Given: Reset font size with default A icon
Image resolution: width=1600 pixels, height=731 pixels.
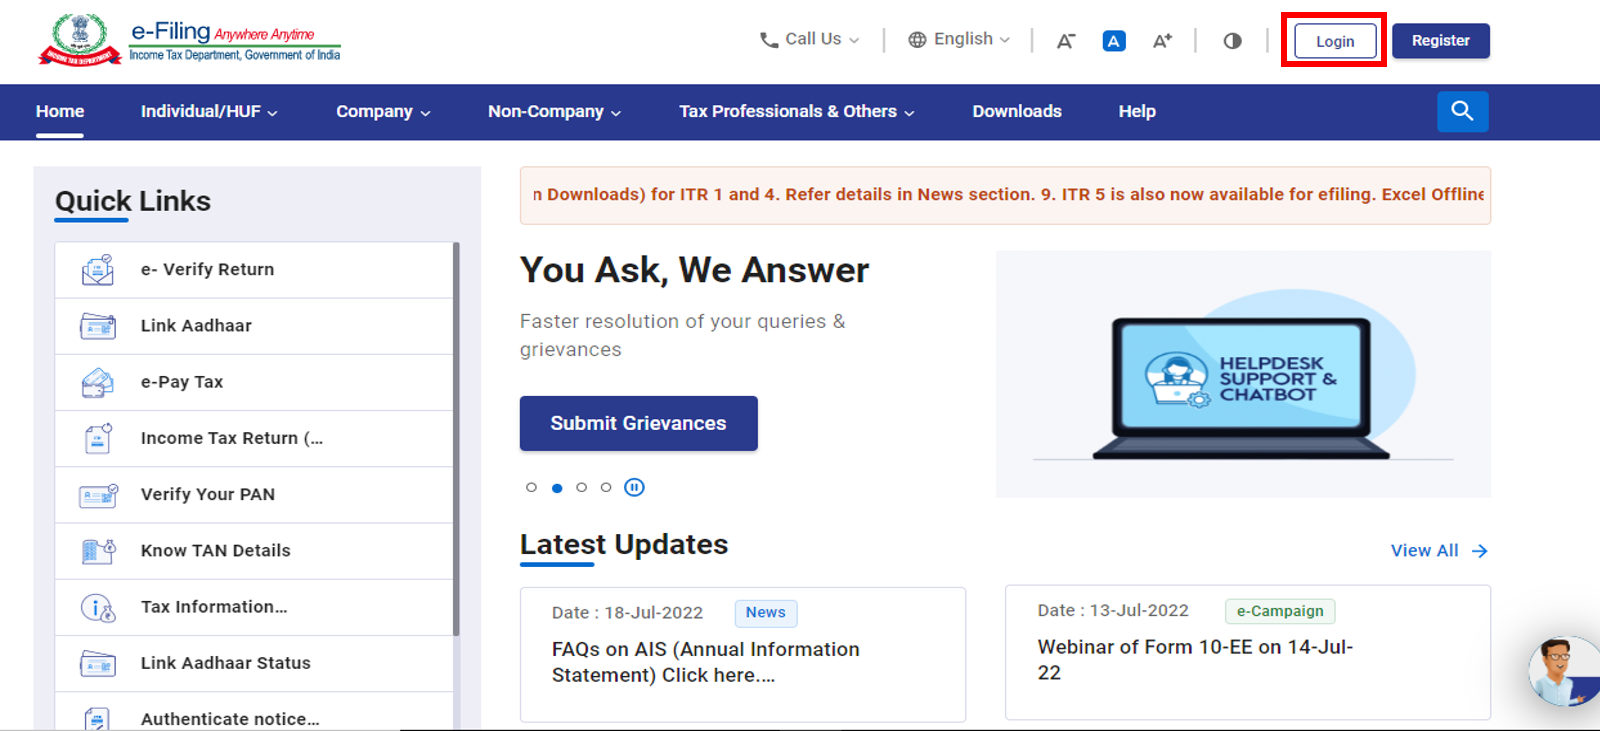Looking at the screenshot, I should pyautogui.click(x=1114, y=41).
